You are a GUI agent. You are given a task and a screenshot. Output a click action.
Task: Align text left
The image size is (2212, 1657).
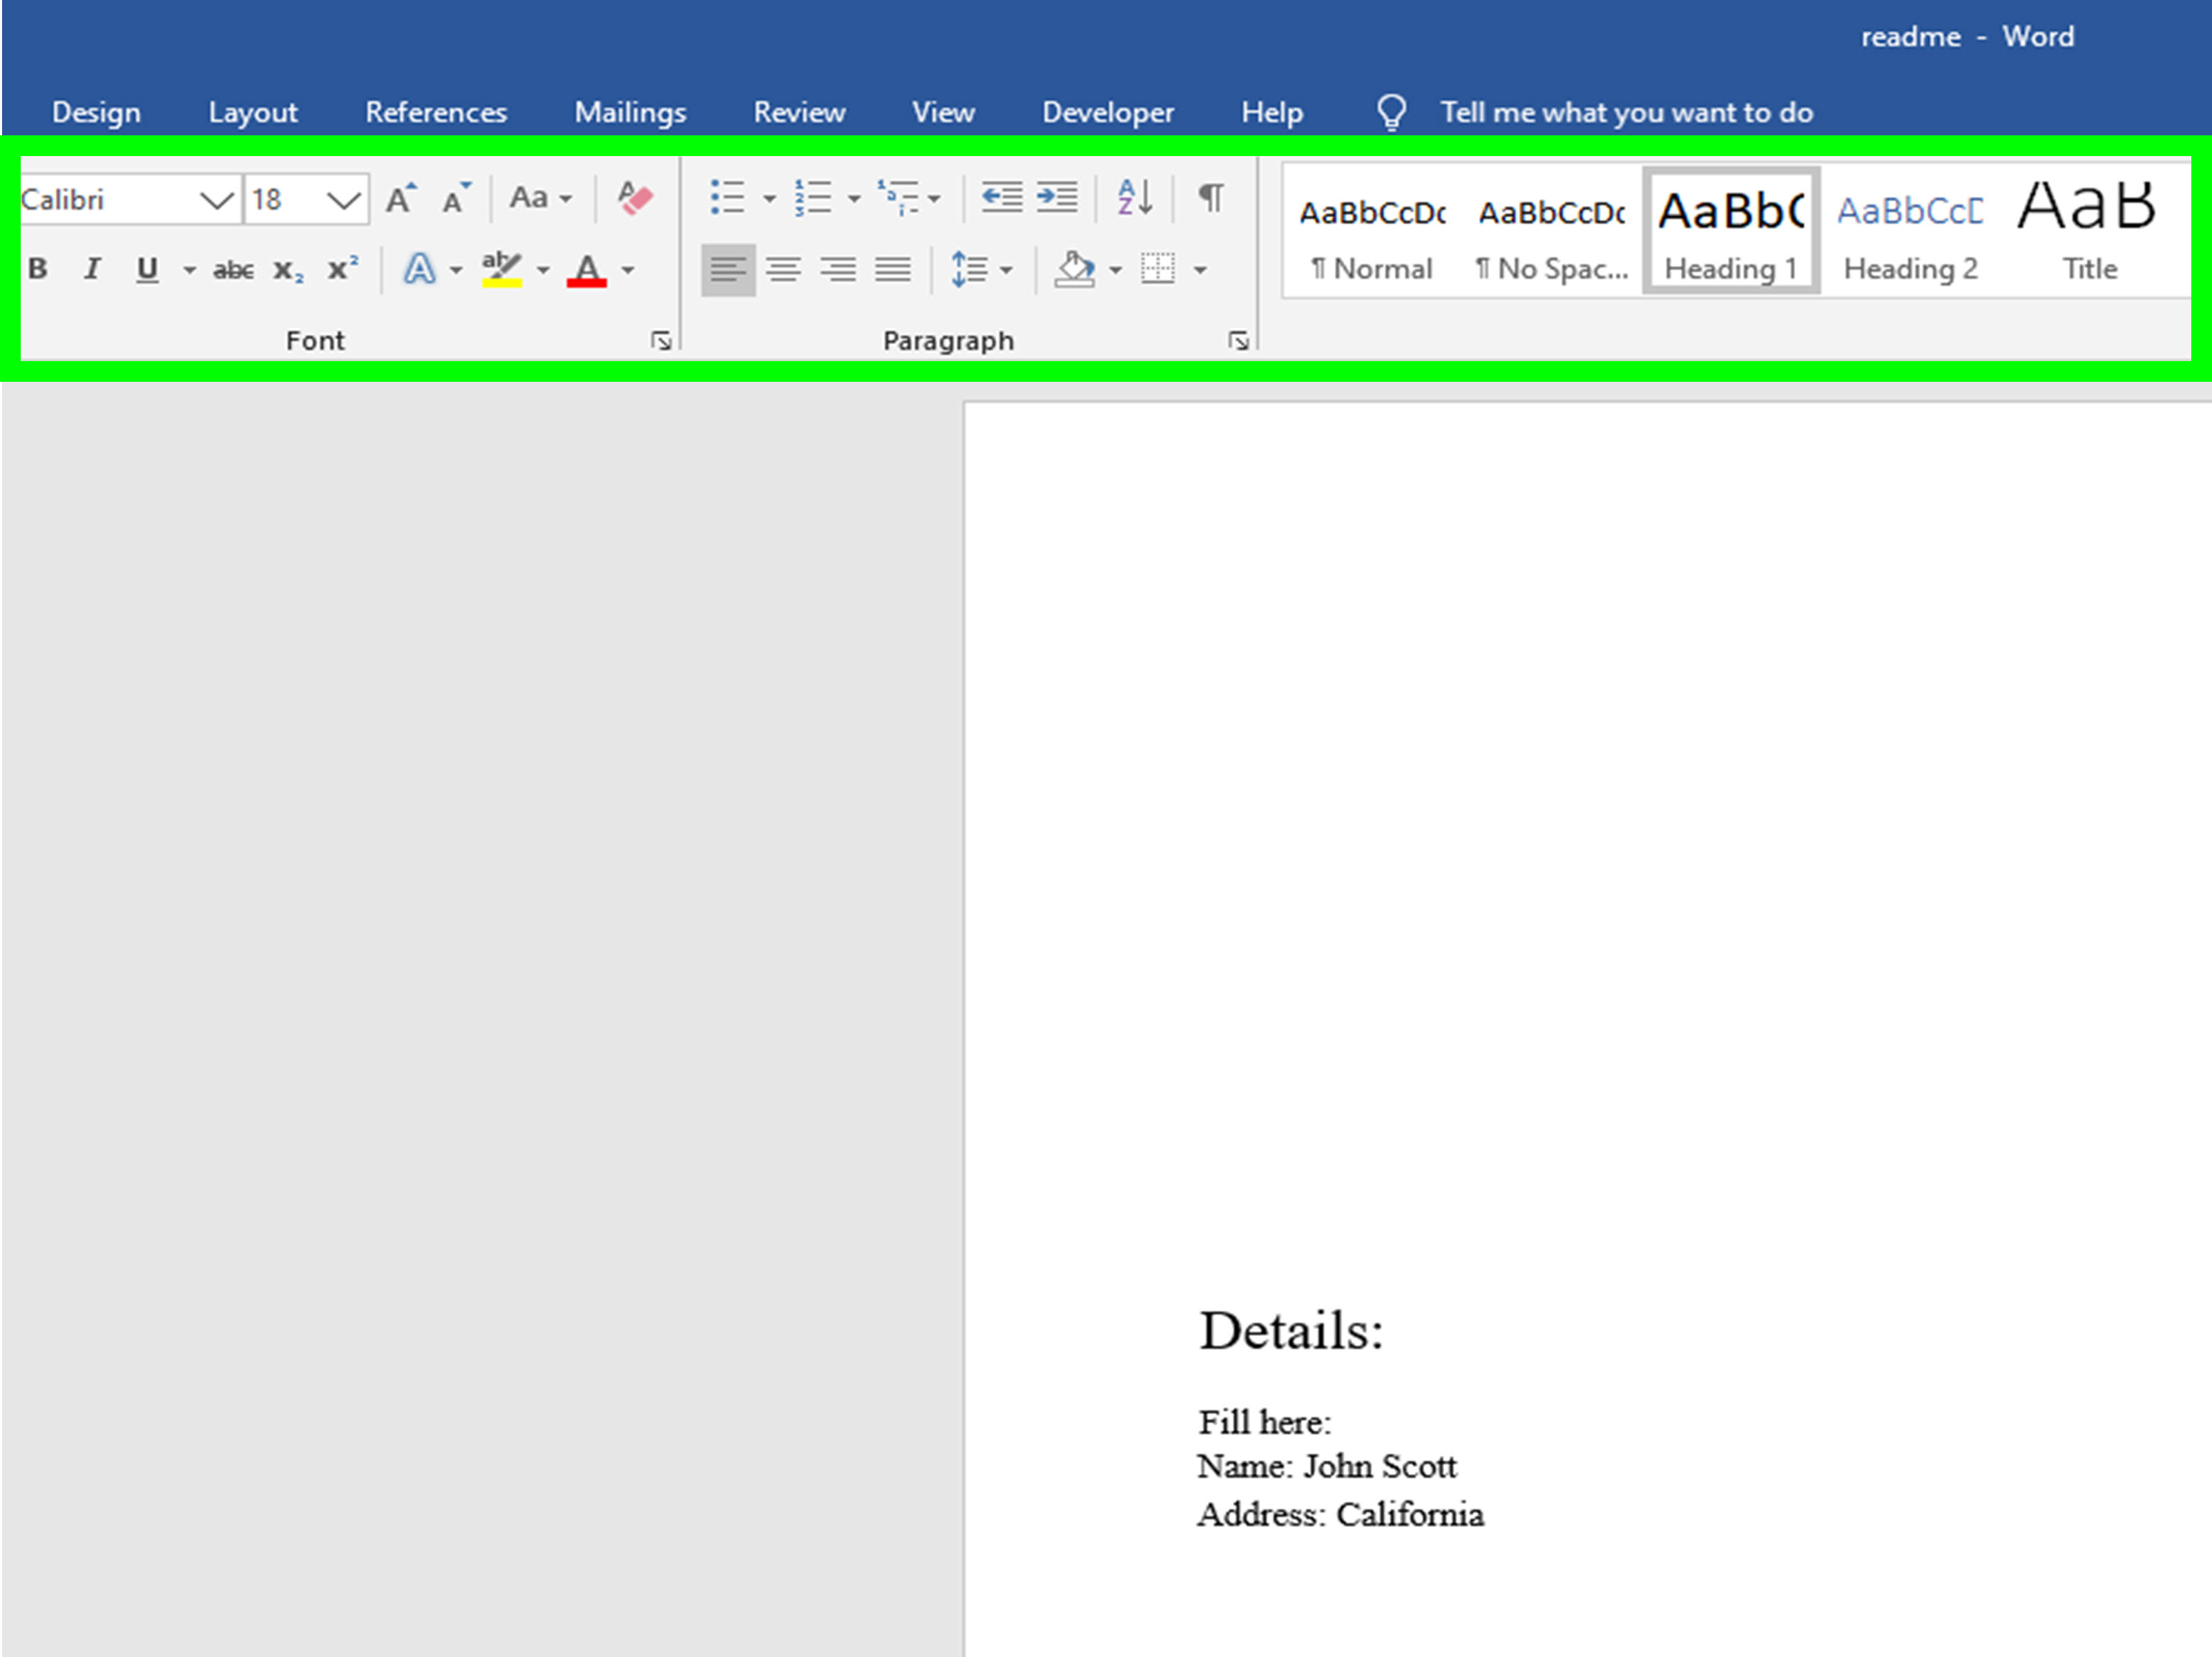pos(728,270)
